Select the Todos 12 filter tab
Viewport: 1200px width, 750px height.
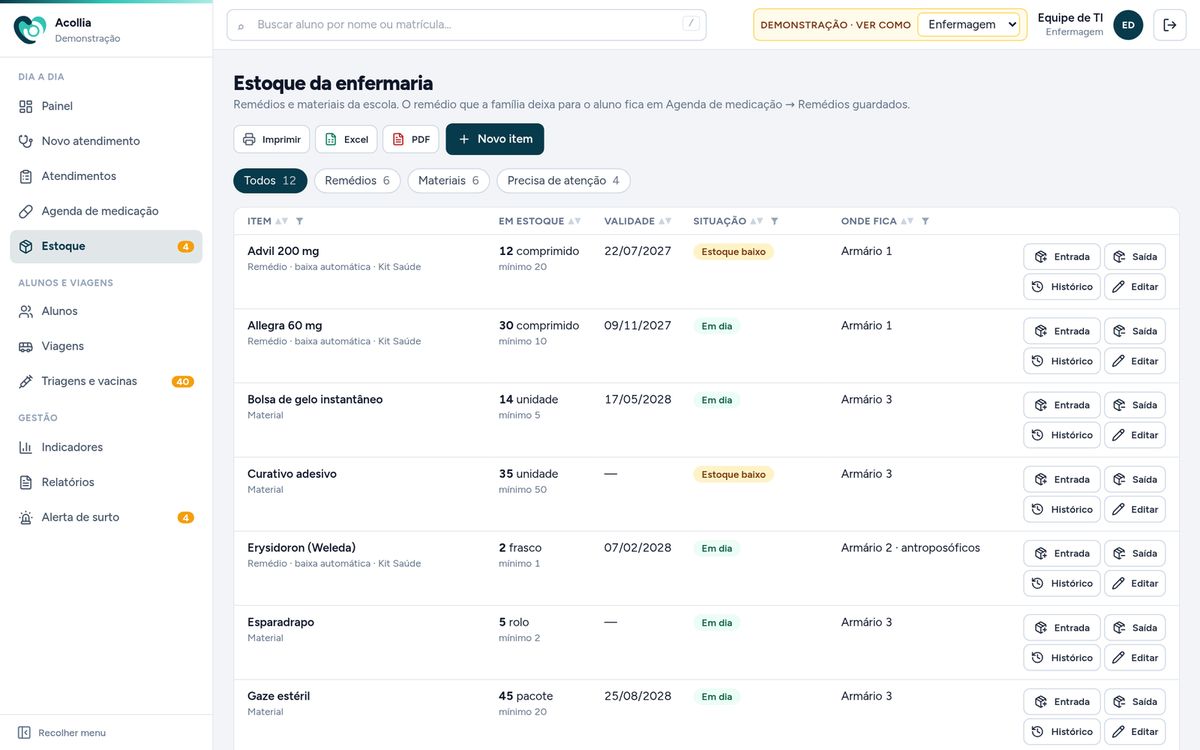pyautogui.click(x=270, y=181)
